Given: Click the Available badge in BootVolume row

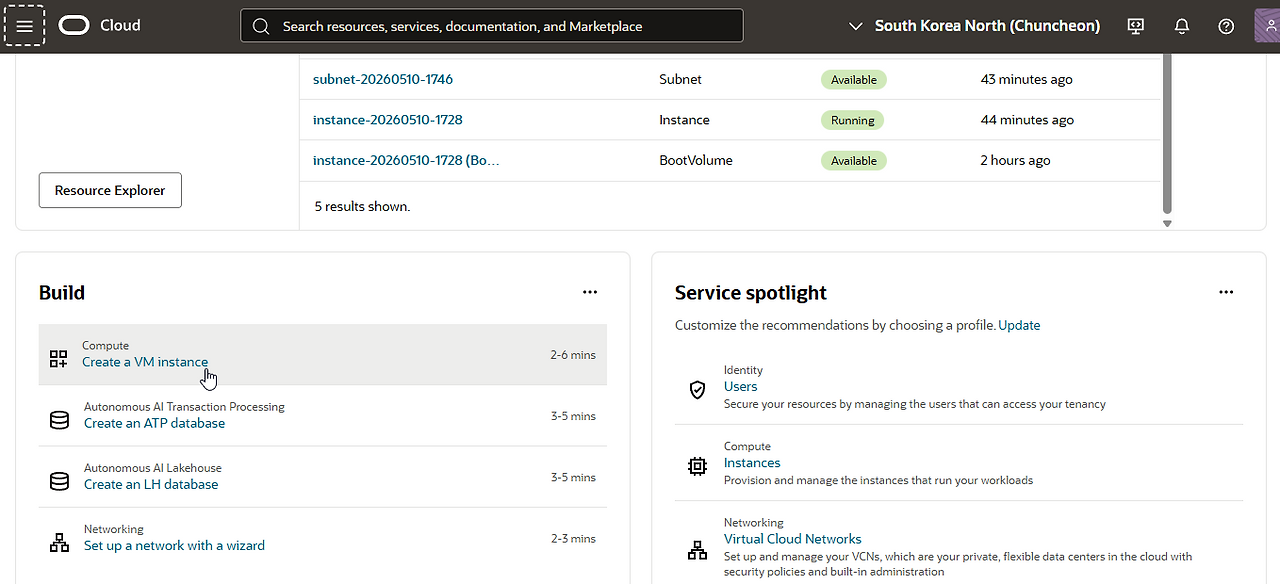Looking at the screenshot, I should pos(854,160).
